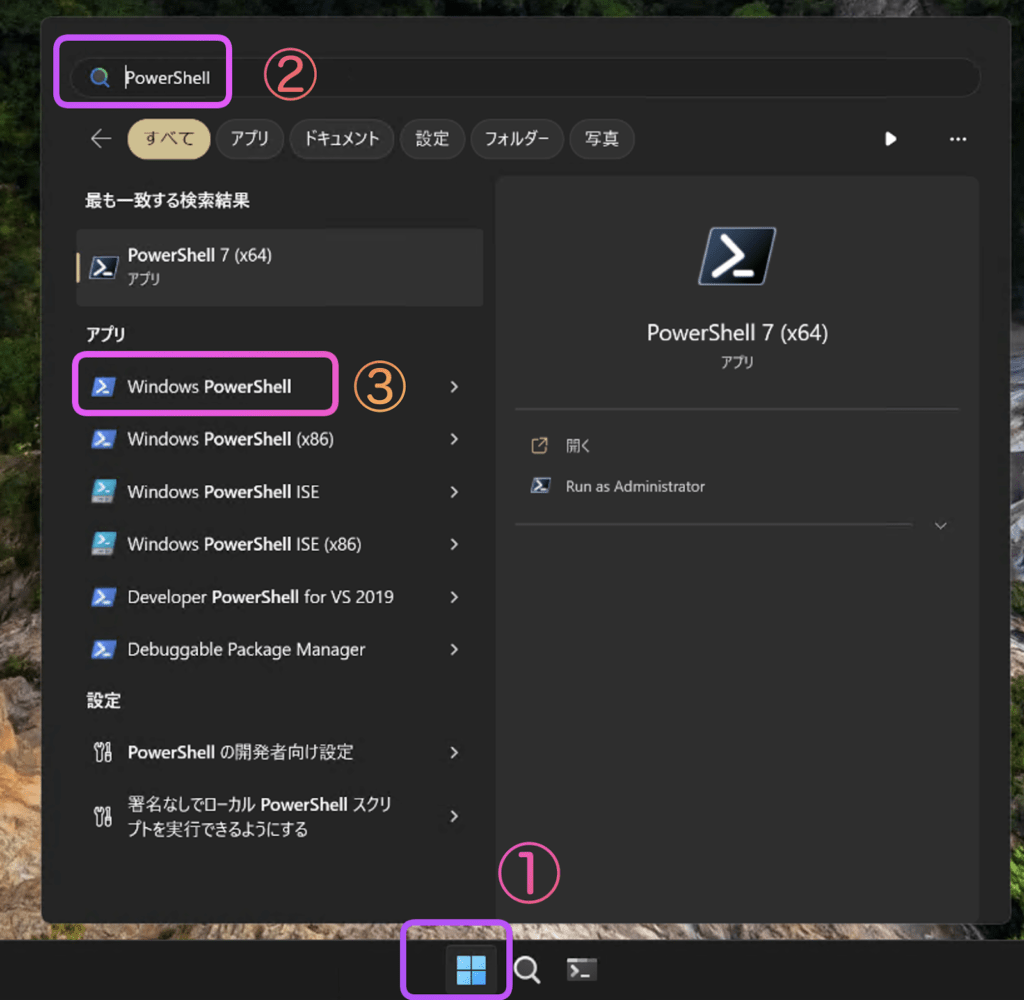
Task: Click the Debuggable Package Manager icon
Action: tap(103, 650)
